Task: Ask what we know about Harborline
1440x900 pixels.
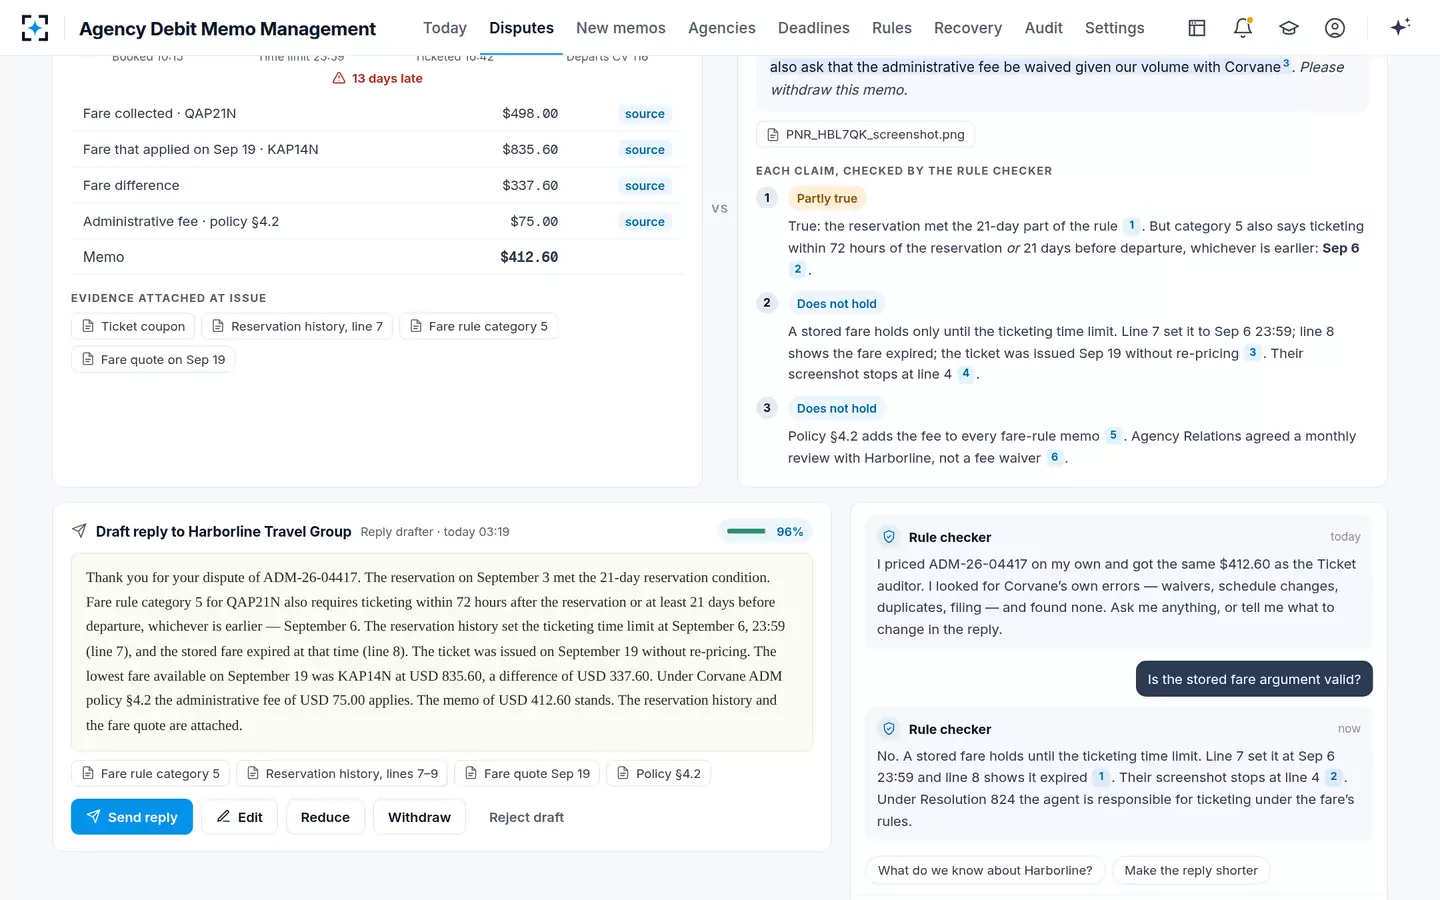Action: tap(985, 870)
